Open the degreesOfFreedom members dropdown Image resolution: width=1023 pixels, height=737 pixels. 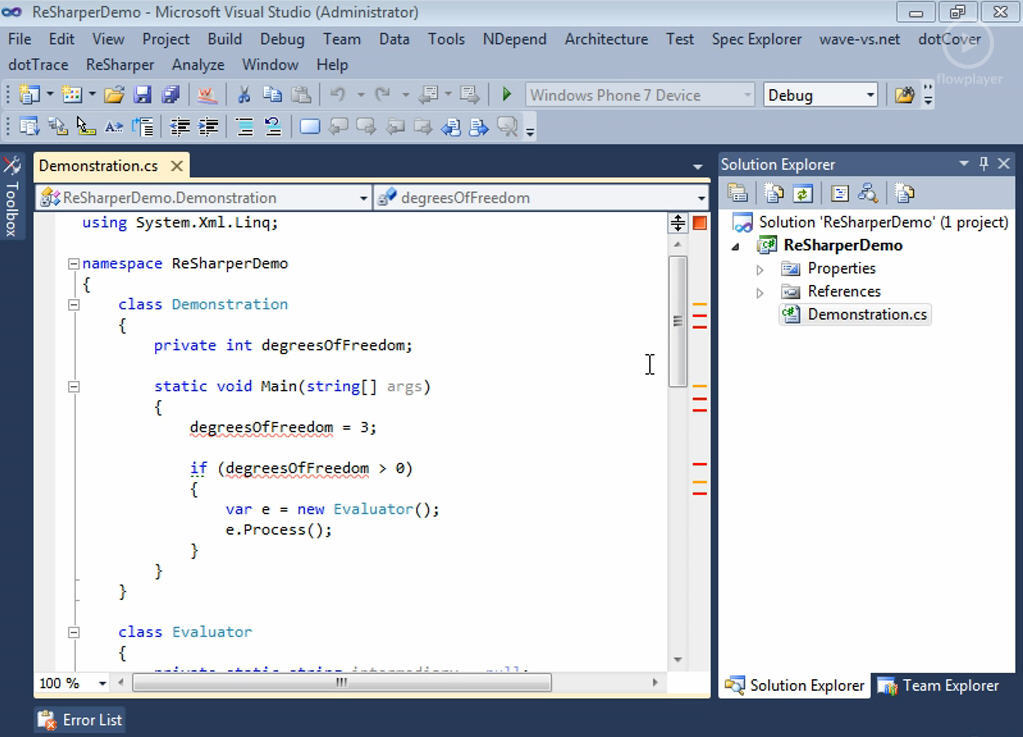tap(700, 198)
